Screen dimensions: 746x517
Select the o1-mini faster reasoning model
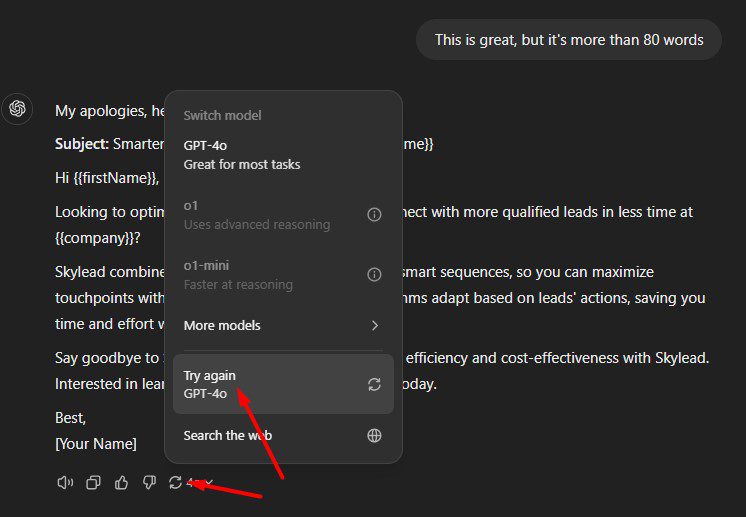click(x=283, y=275)
